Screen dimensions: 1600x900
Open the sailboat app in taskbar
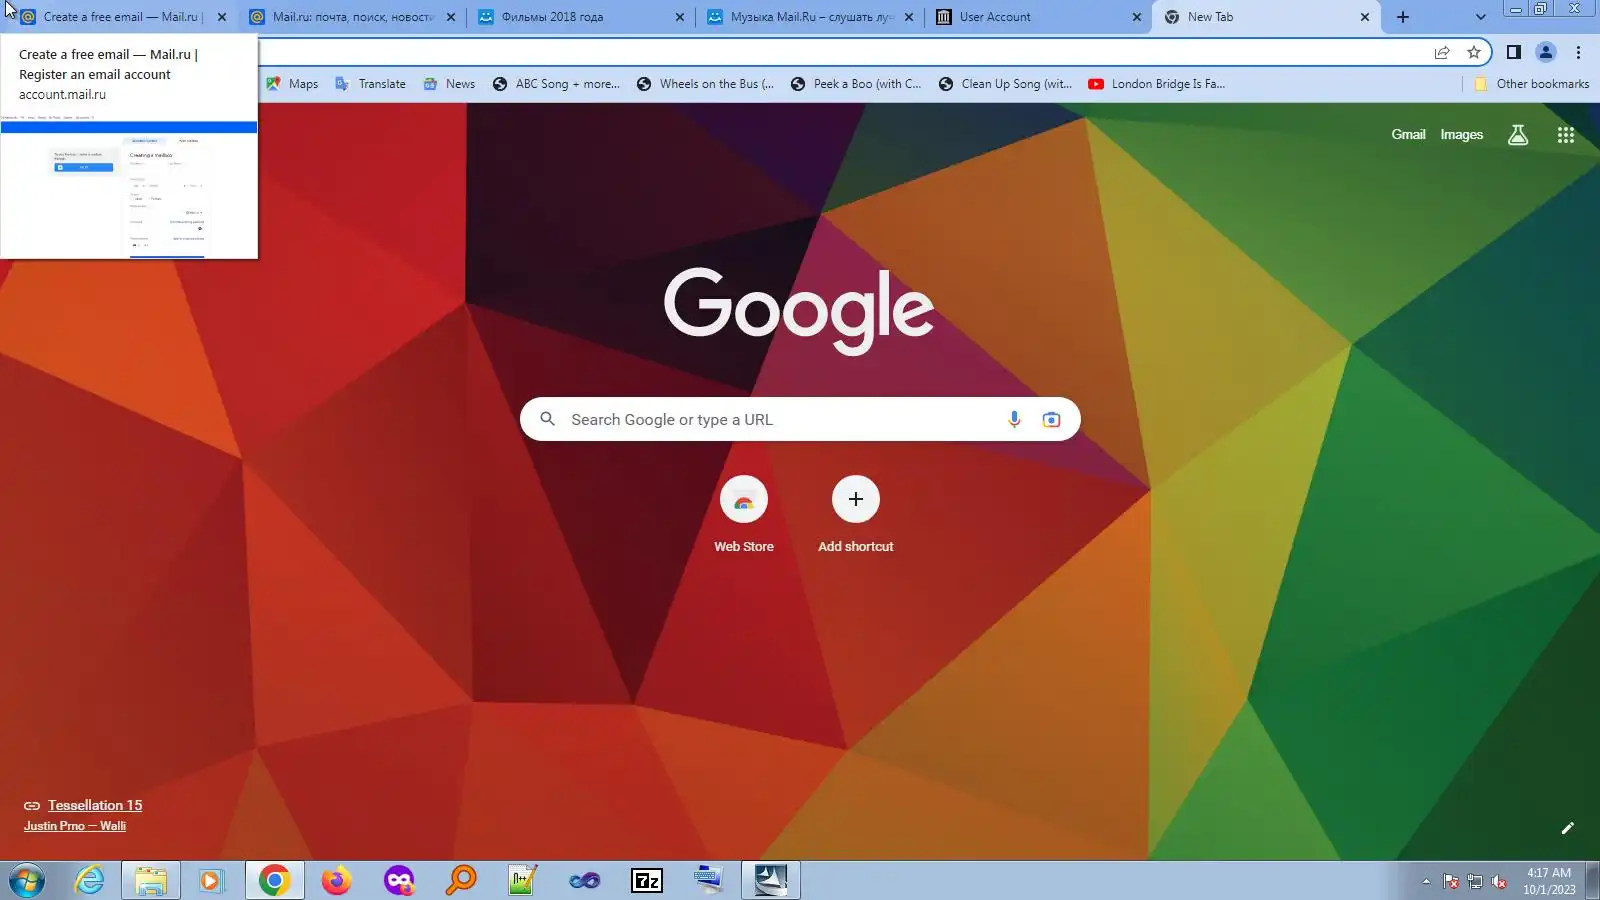click(771, 881)
